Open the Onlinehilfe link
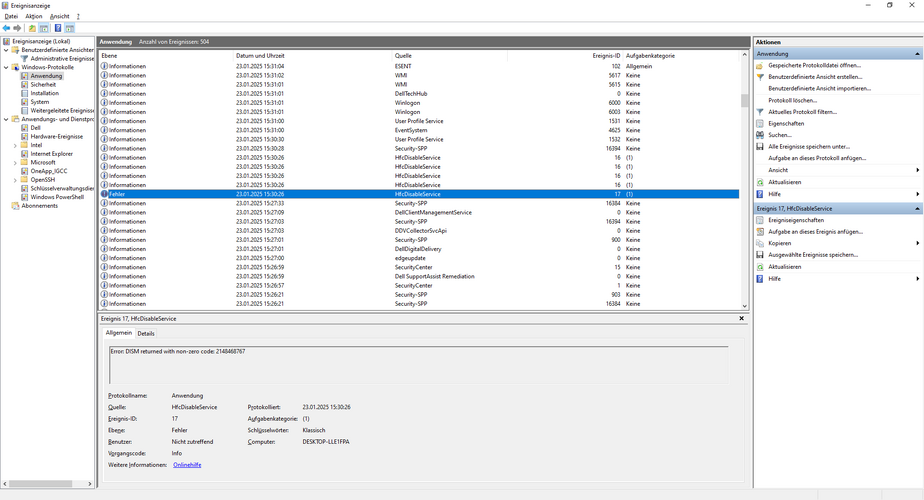924x500 pixels. click(187, 465)
